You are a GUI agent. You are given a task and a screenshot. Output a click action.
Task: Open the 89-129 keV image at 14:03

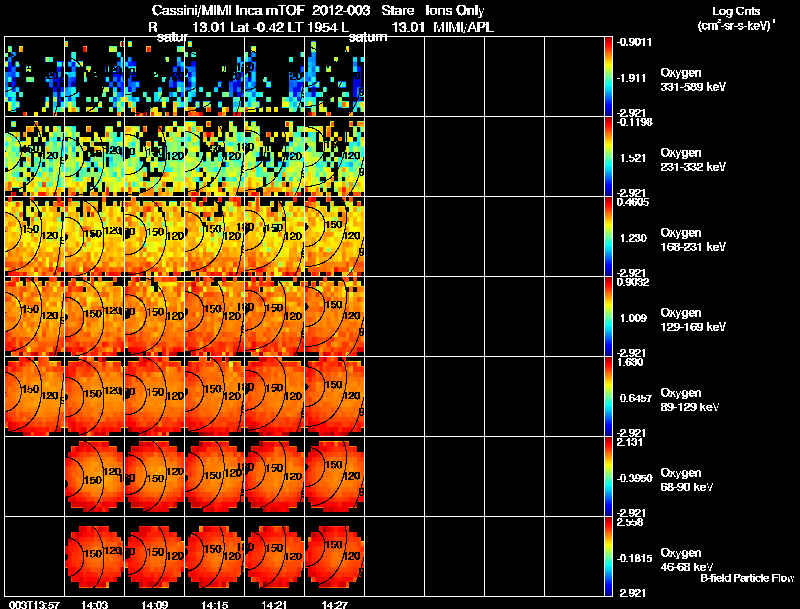click(94, 396)
